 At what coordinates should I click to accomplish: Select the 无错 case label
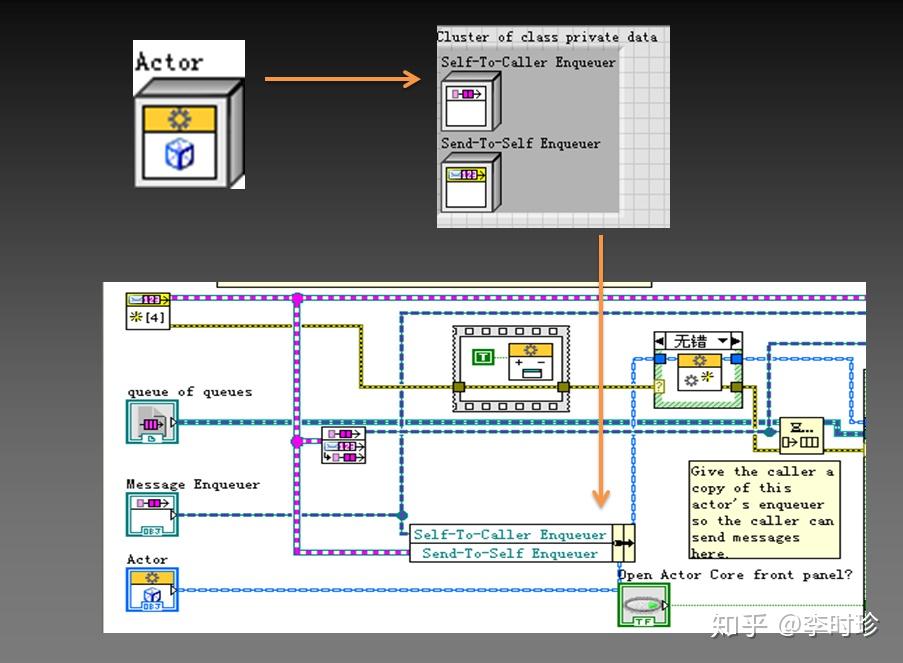pos(691,338)
